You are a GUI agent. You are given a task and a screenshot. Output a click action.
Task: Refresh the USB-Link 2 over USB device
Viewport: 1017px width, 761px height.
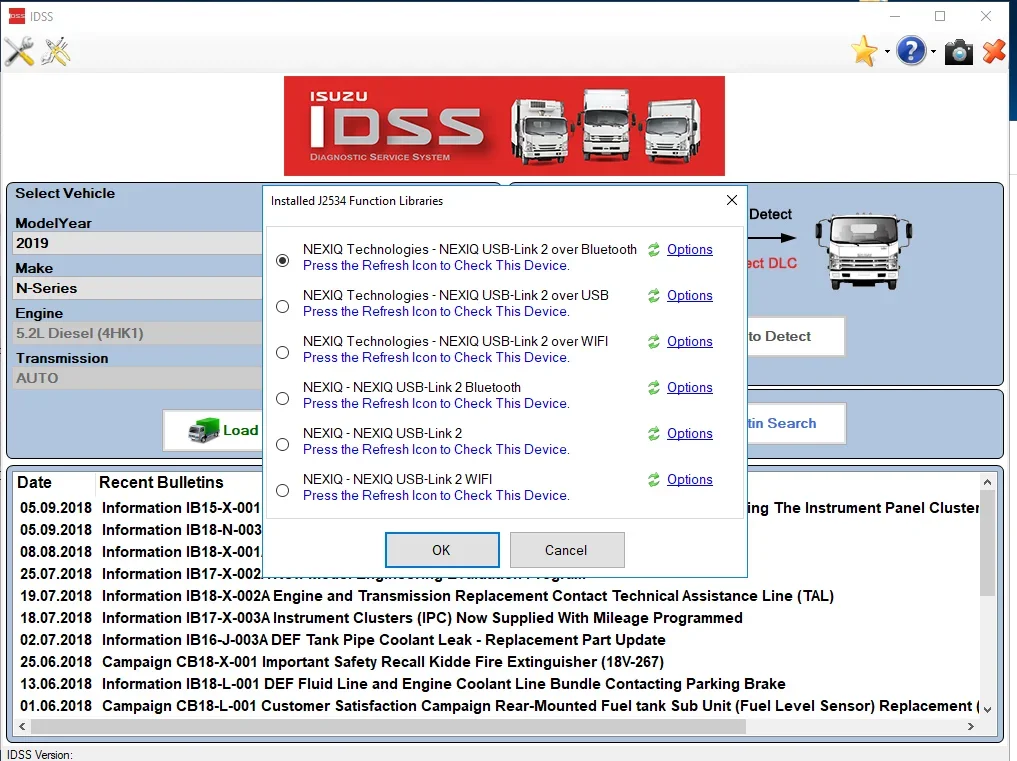pos(654,296)
